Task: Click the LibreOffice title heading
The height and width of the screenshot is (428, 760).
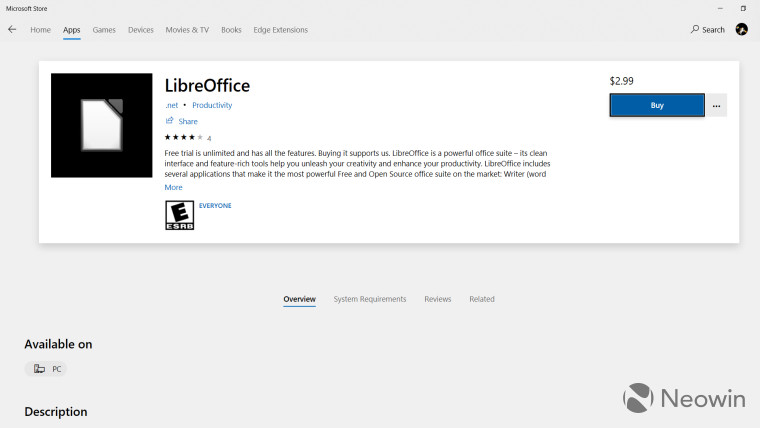Action: [x=207, y=86]
